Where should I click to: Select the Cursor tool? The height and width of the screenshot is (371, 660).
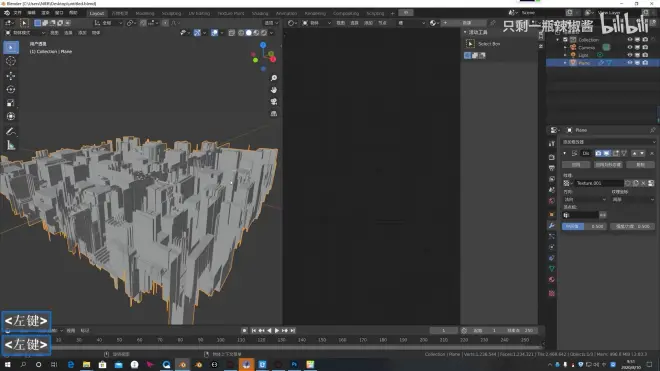[11, 61]
